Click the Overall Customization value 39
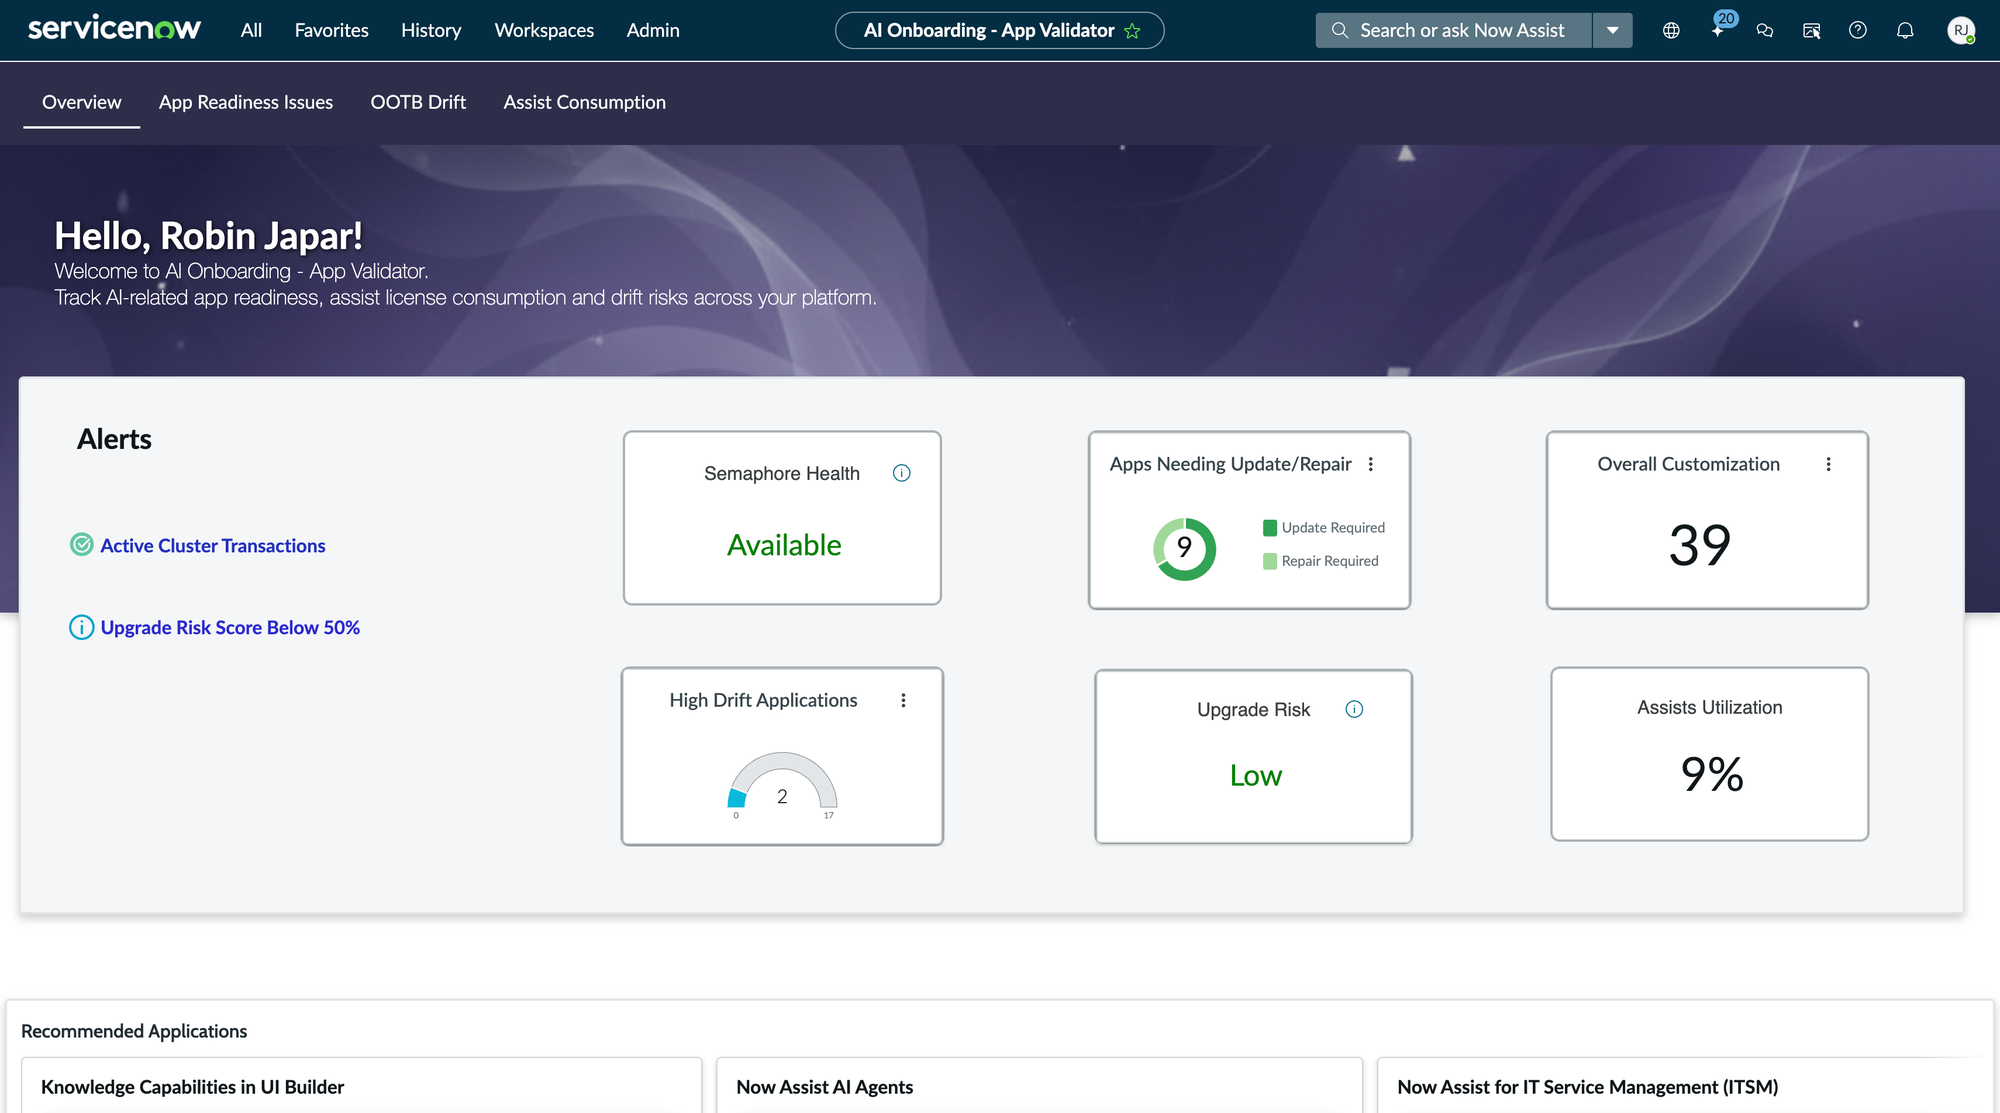This screenshot has width=2000, height=1113. pos(1699,546)
